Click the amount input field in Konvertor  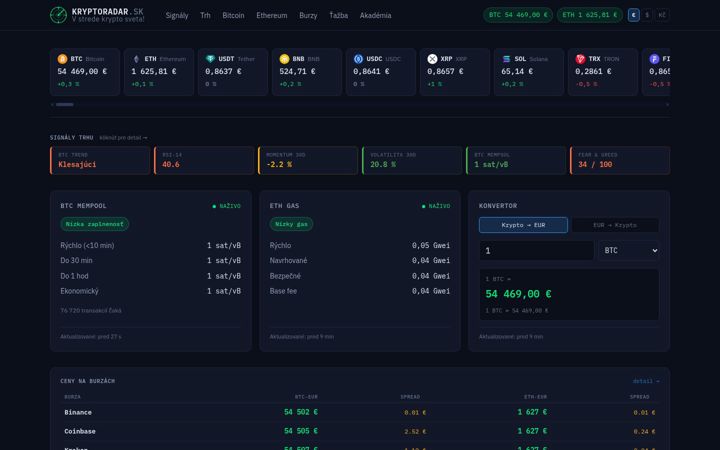[x=536, y=251]
